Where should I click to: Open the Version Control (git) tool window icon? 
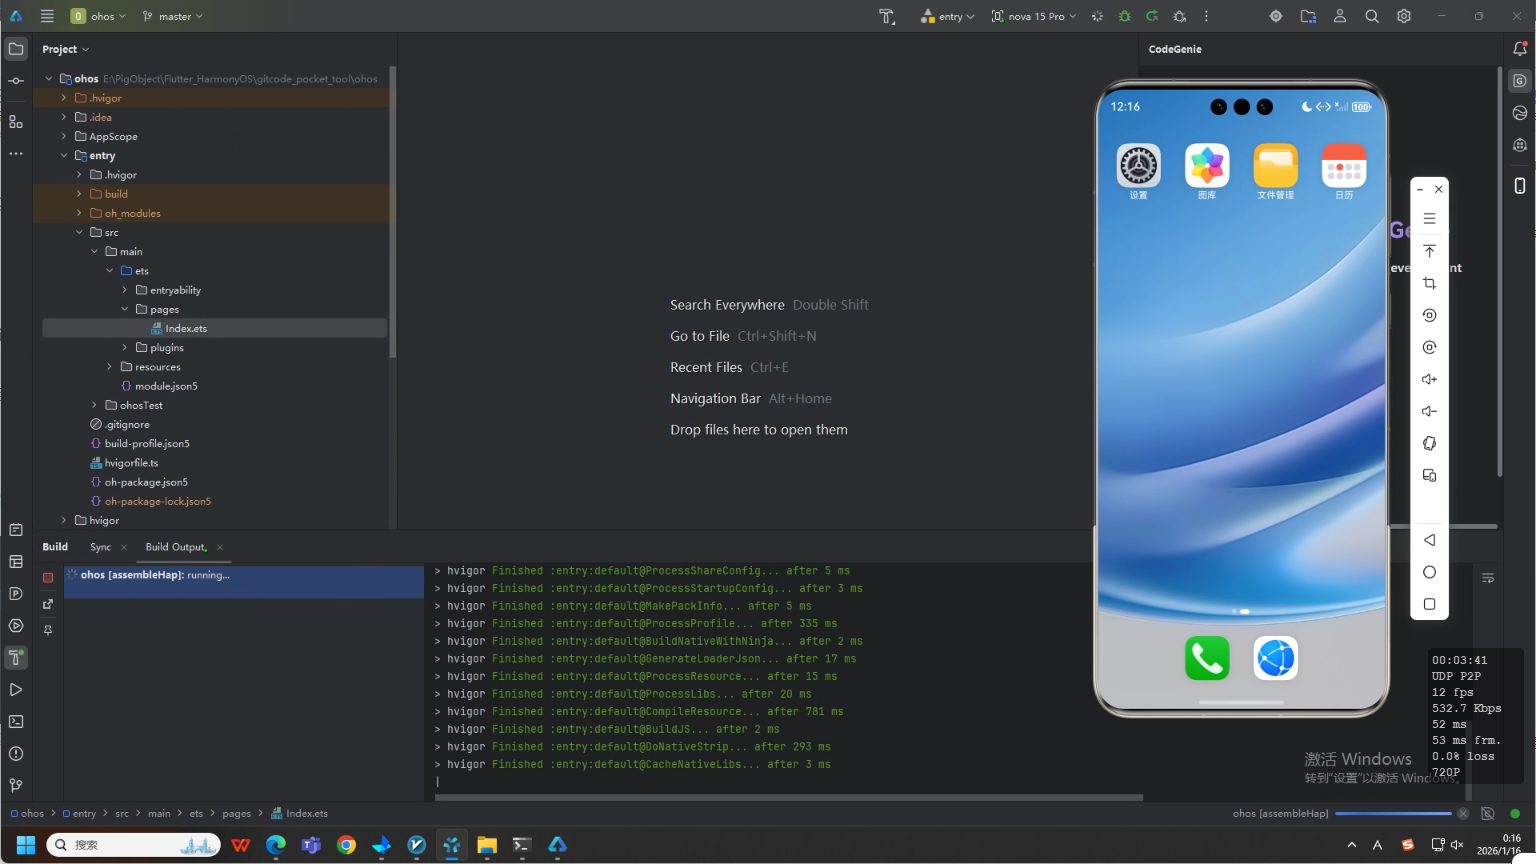point(16,785)
